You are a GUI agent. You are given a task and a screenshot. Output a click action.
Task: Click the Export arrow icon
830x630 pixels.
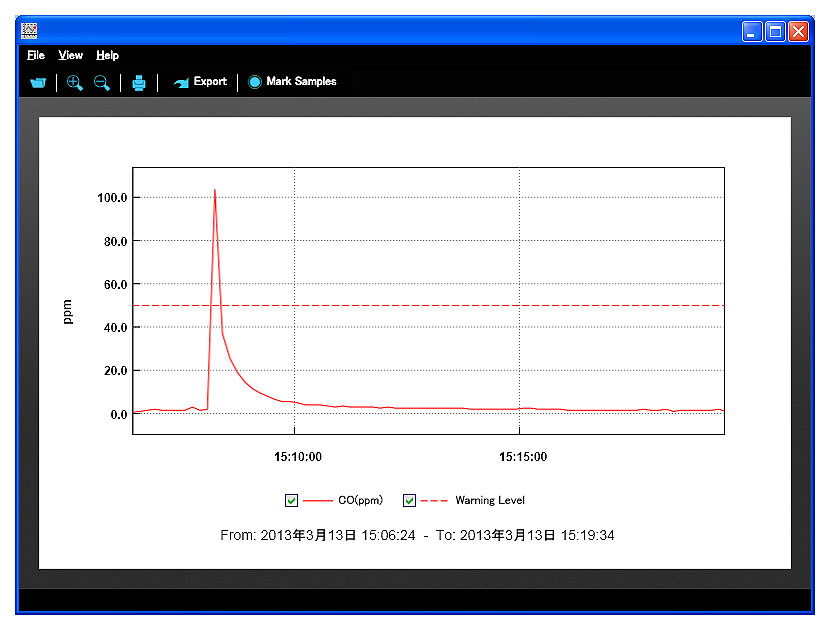pos(181,83)
